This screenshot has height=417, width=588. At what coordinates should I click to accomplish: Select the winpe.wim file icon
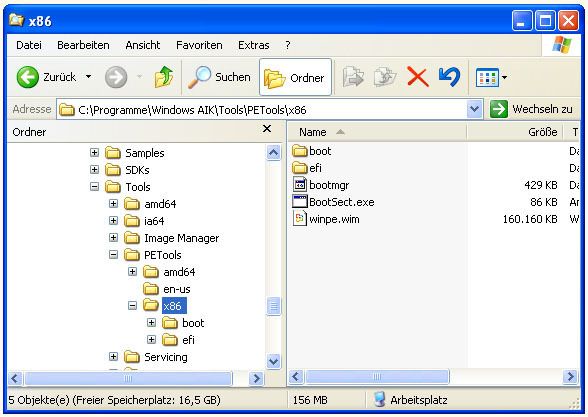(300, 219)
